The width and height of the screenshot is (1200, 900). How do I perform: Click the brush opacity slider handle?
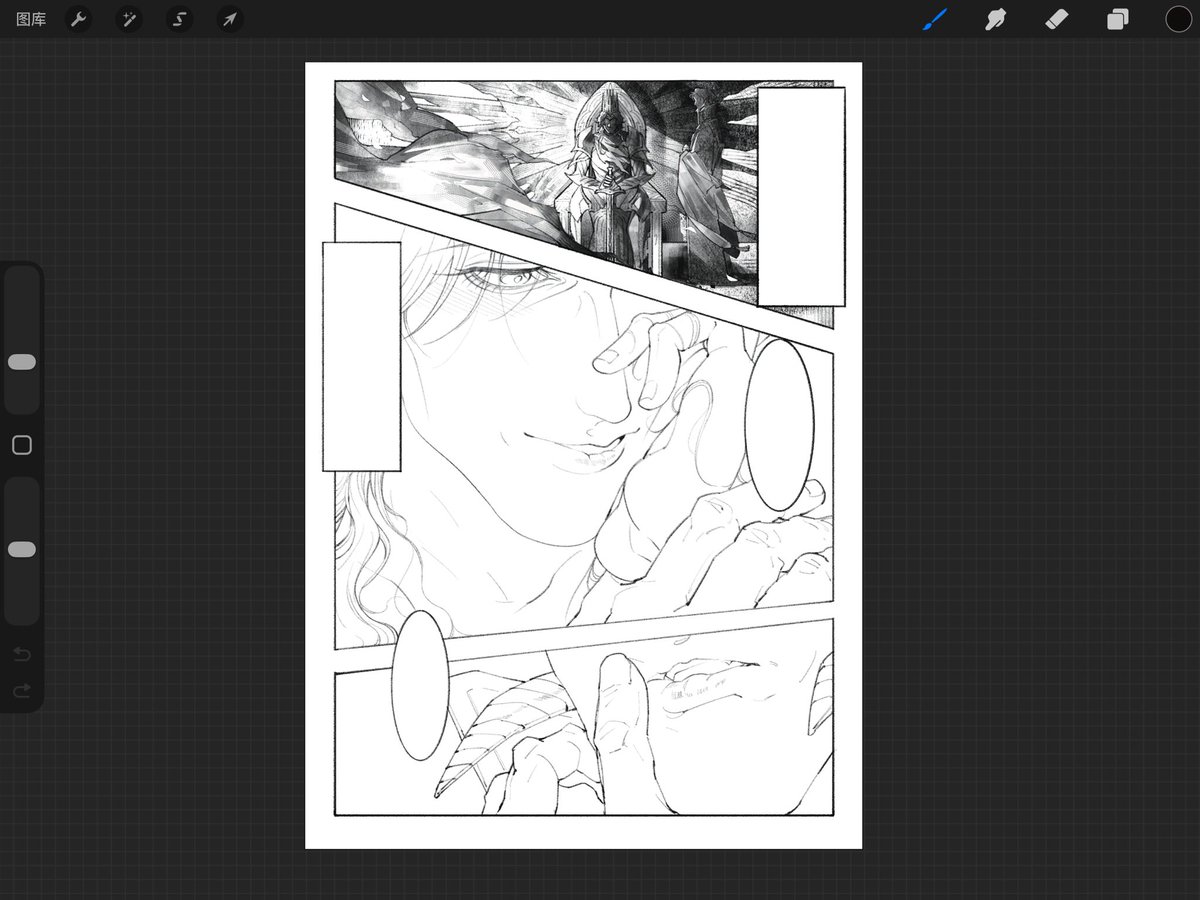pos(22,550)
